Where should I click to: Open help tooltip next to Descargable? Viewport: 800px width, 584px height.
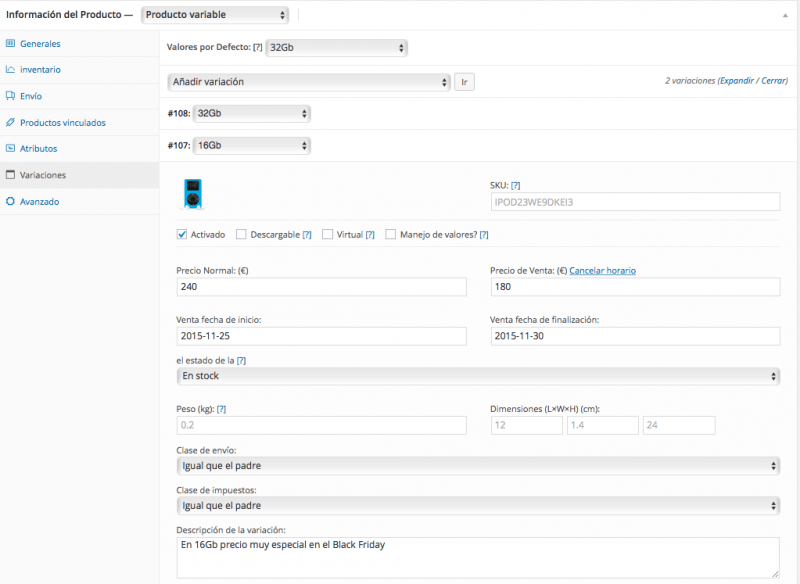tap(307, 235)
